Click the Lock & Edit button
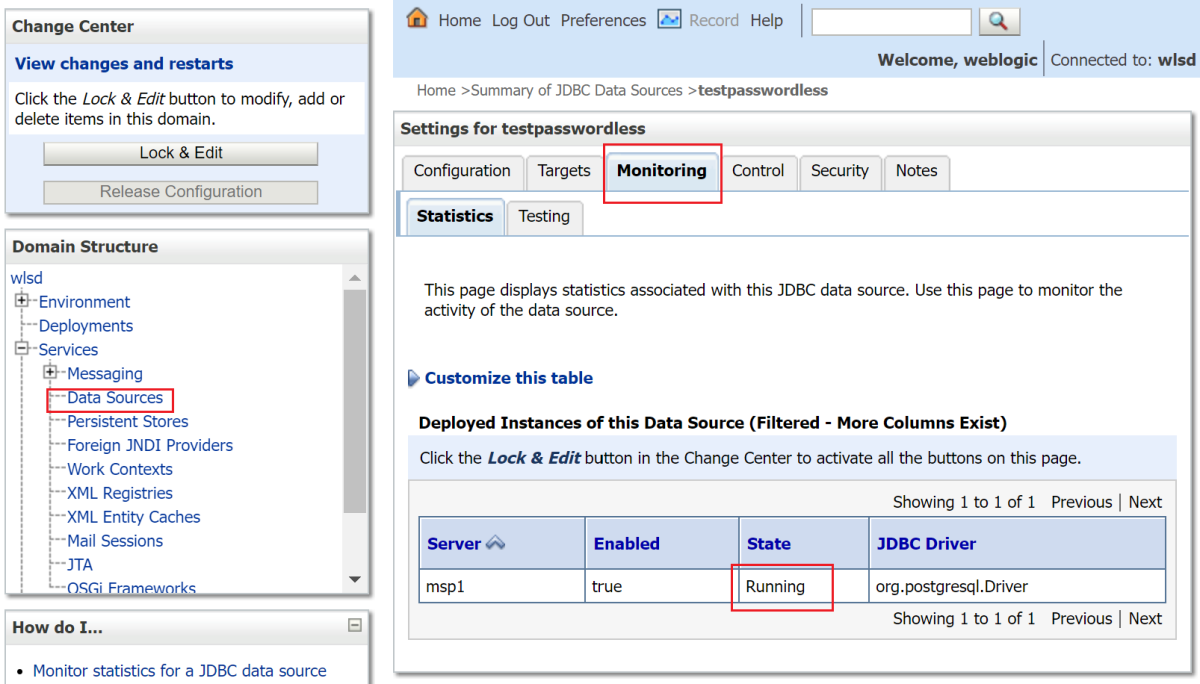 [x=180, y=153]
